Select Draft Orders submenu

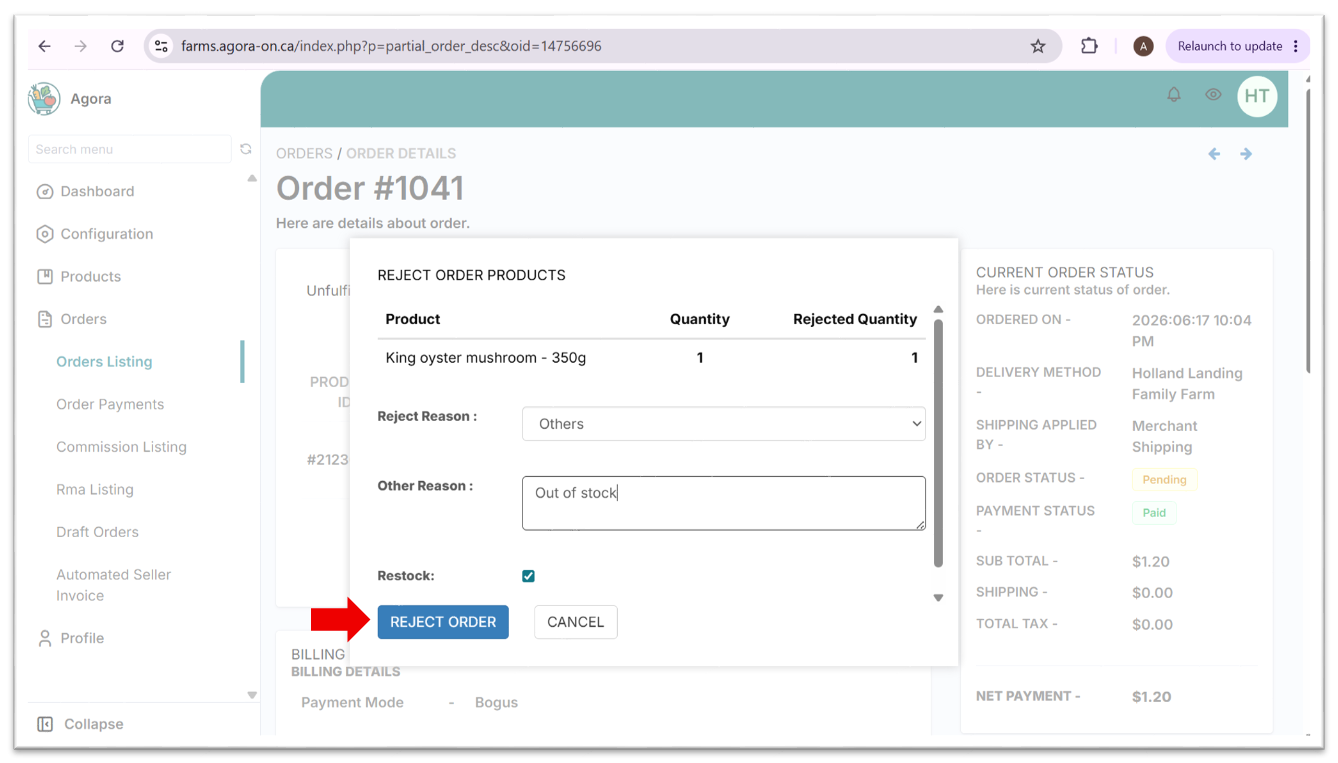[97, 532]
